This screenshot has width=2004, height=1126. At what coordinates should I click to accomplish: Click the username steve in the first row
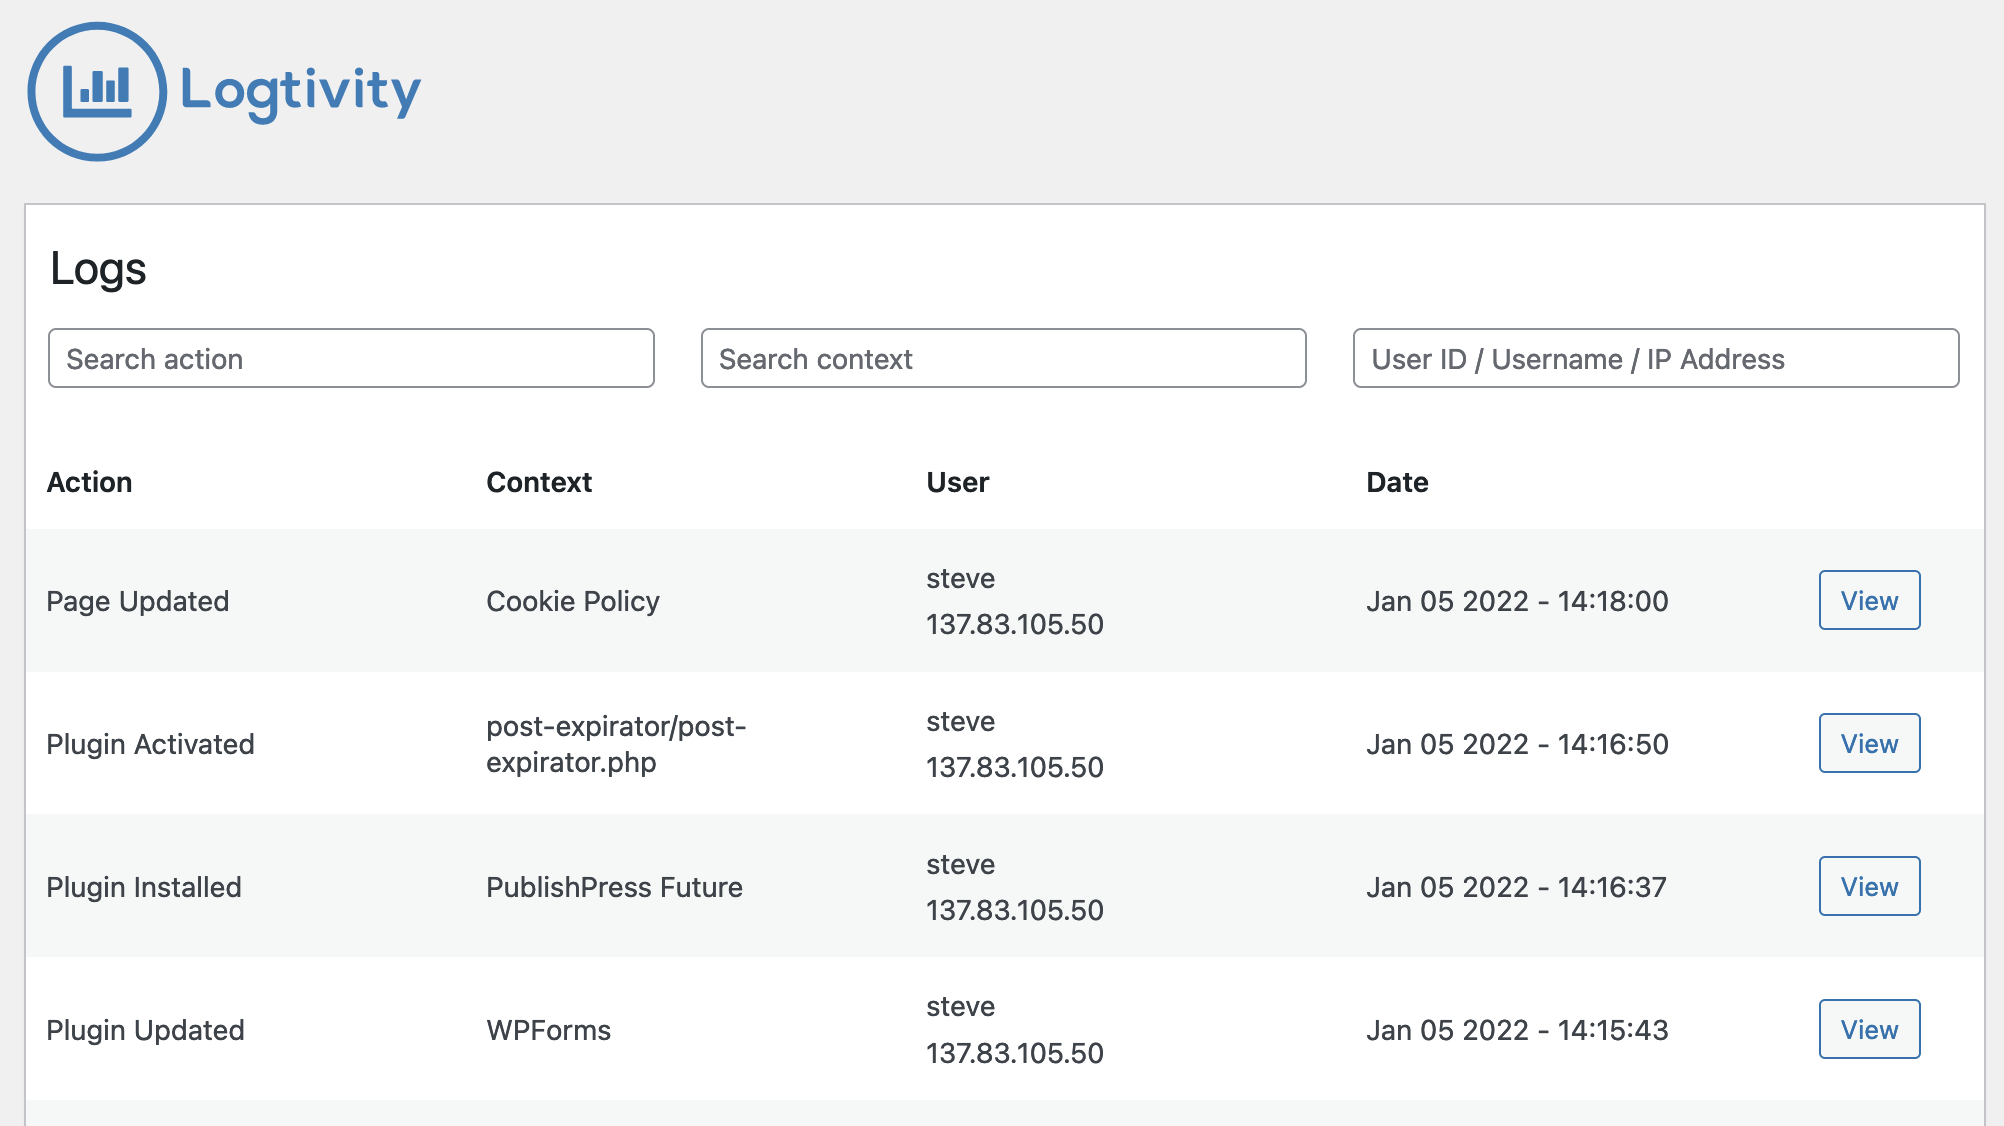coord(959,578)
